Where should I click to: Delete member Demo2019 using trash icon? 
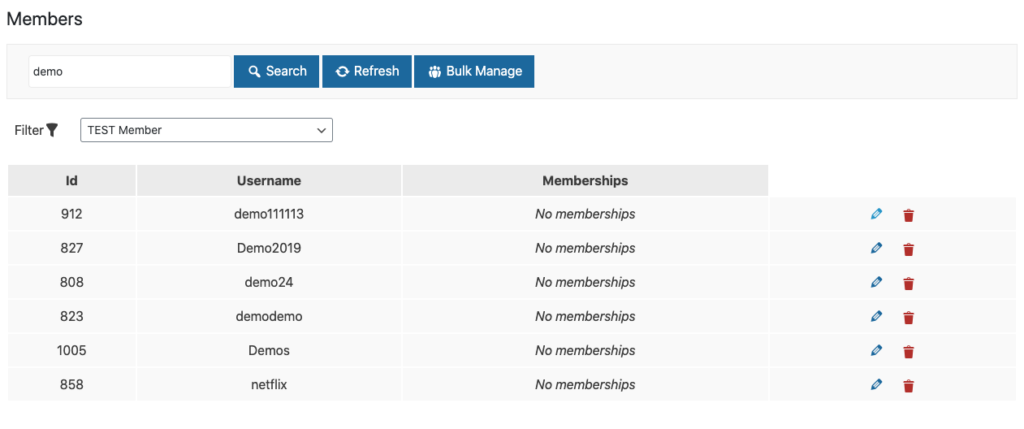[908, 249]
